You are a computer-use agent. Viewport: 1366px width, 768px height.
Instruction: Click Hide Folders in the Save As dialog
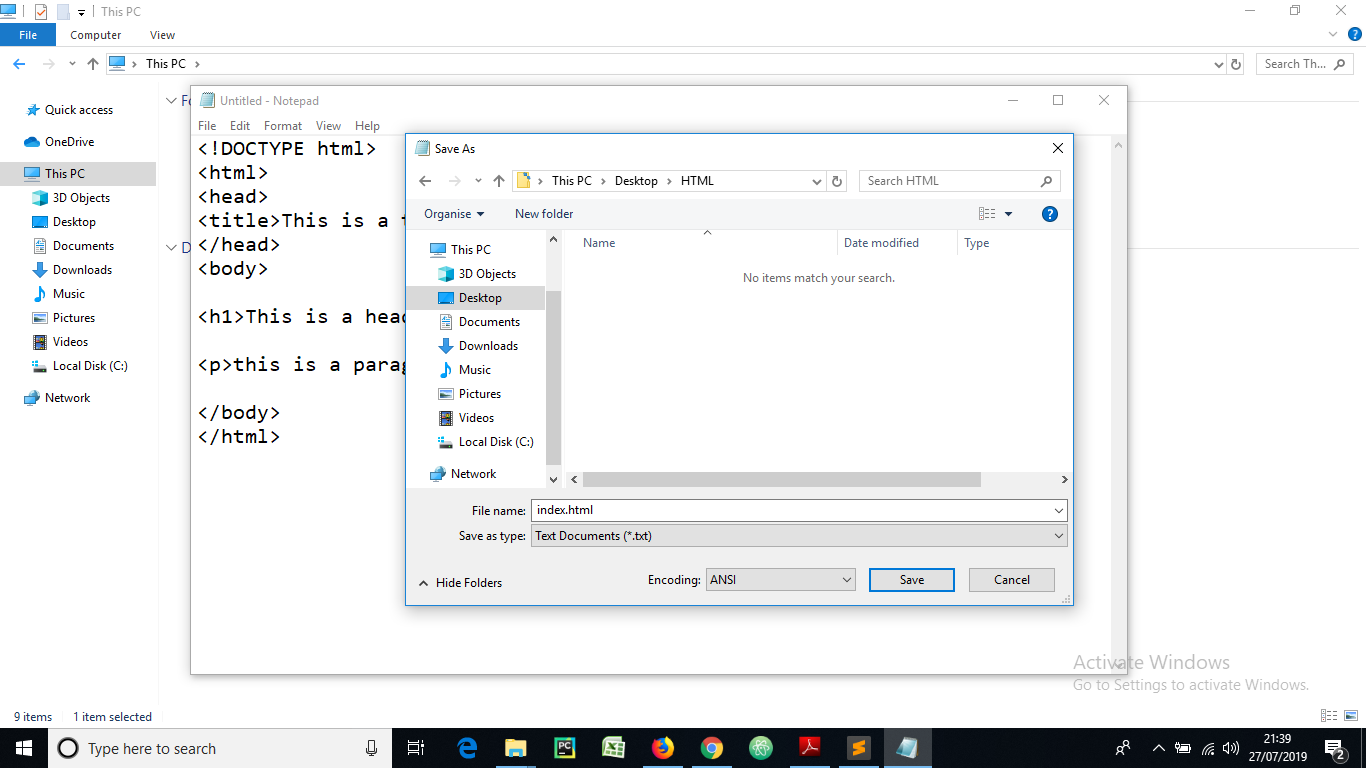[461, 583]
